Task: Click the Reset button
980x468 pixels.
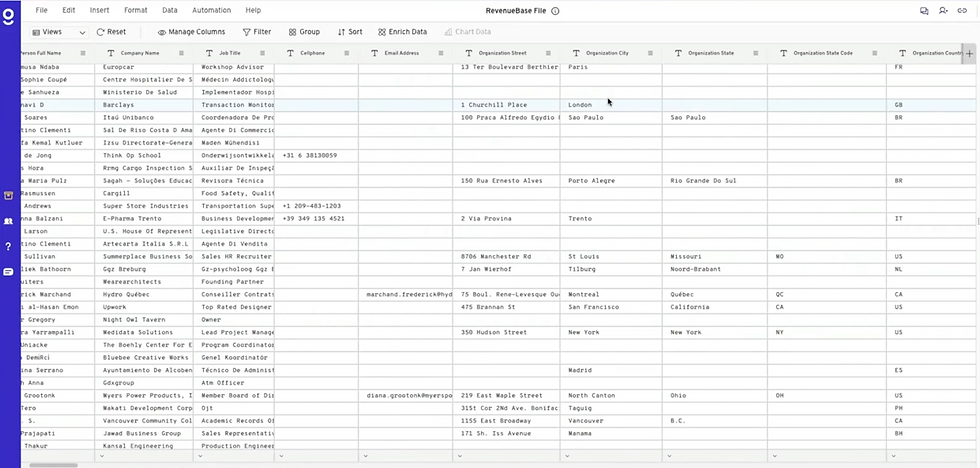Action: pos(111,32)
